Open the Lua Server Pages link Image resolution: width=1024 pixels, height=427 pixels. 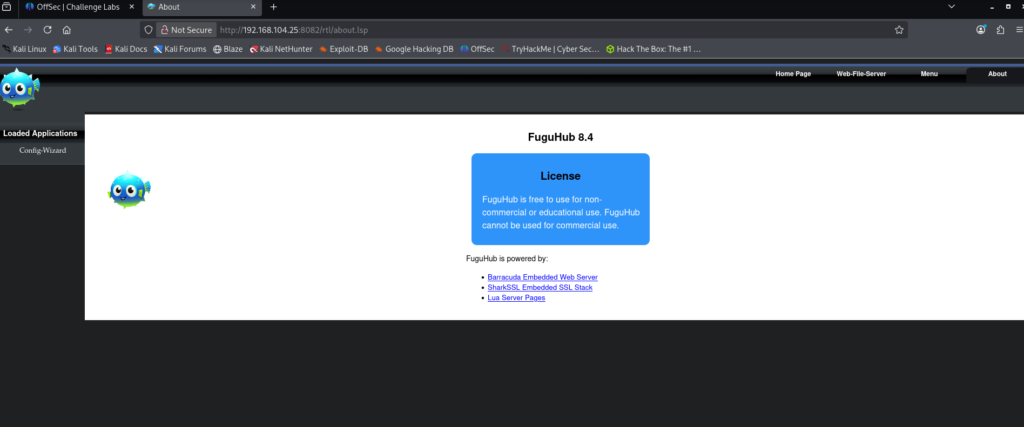516,298
